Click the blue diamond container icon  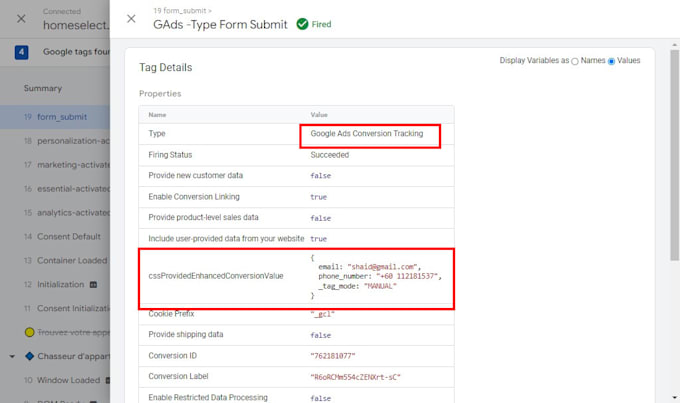pos(29,356)
